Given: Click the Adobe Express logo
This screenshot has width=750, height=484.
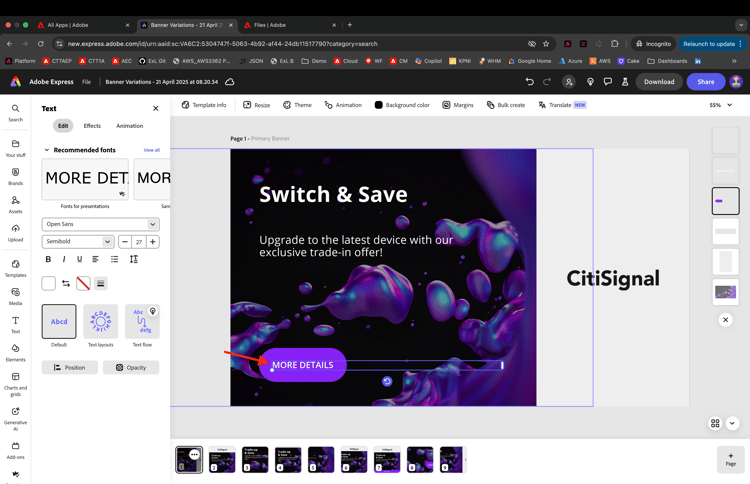Looking at the screenshot, I should pyautogui.click(x=16, y=82).
